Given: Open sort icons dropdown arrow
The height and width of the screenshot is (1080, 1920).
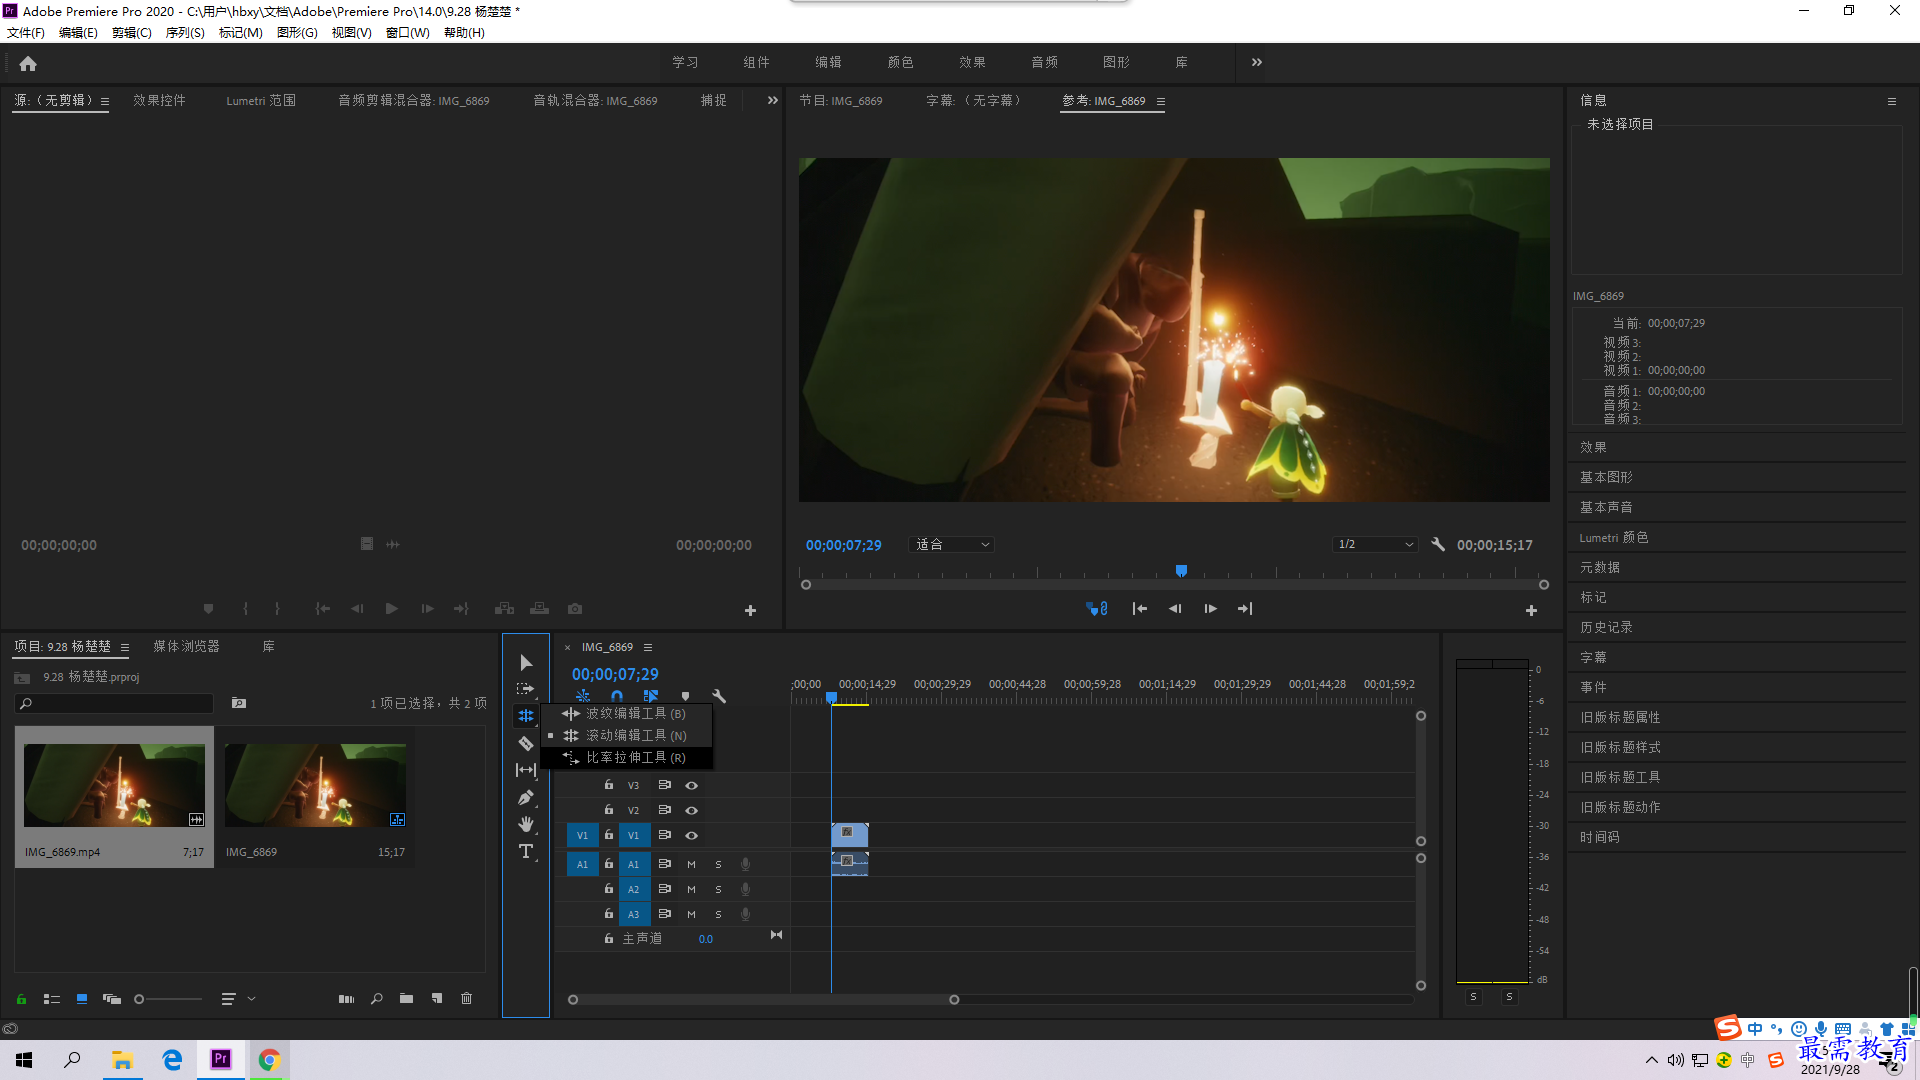Looking at the screenshot, I should point(251,998).
